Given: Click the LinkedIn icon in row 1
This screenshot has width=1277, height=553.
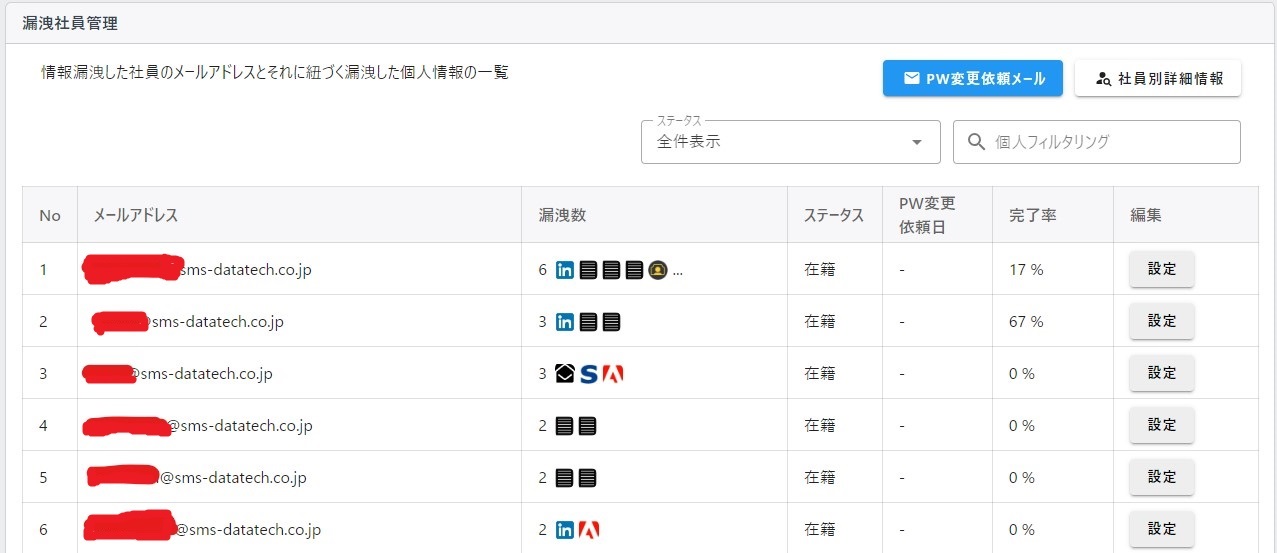Looking at the screenshot, I should [x=565, y=270].
